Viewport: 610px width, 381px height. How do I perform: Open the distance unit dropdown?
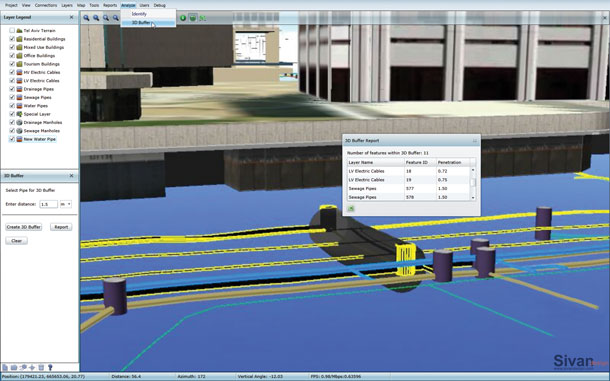(x=66, y=204)
